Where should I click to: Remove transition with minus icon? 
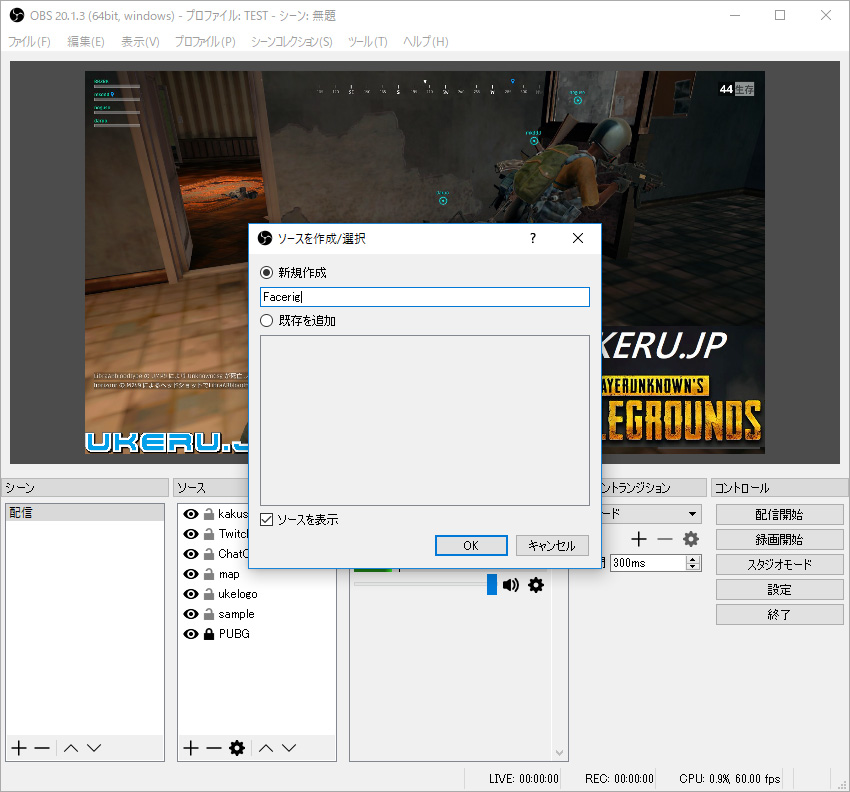coord(665,539)
